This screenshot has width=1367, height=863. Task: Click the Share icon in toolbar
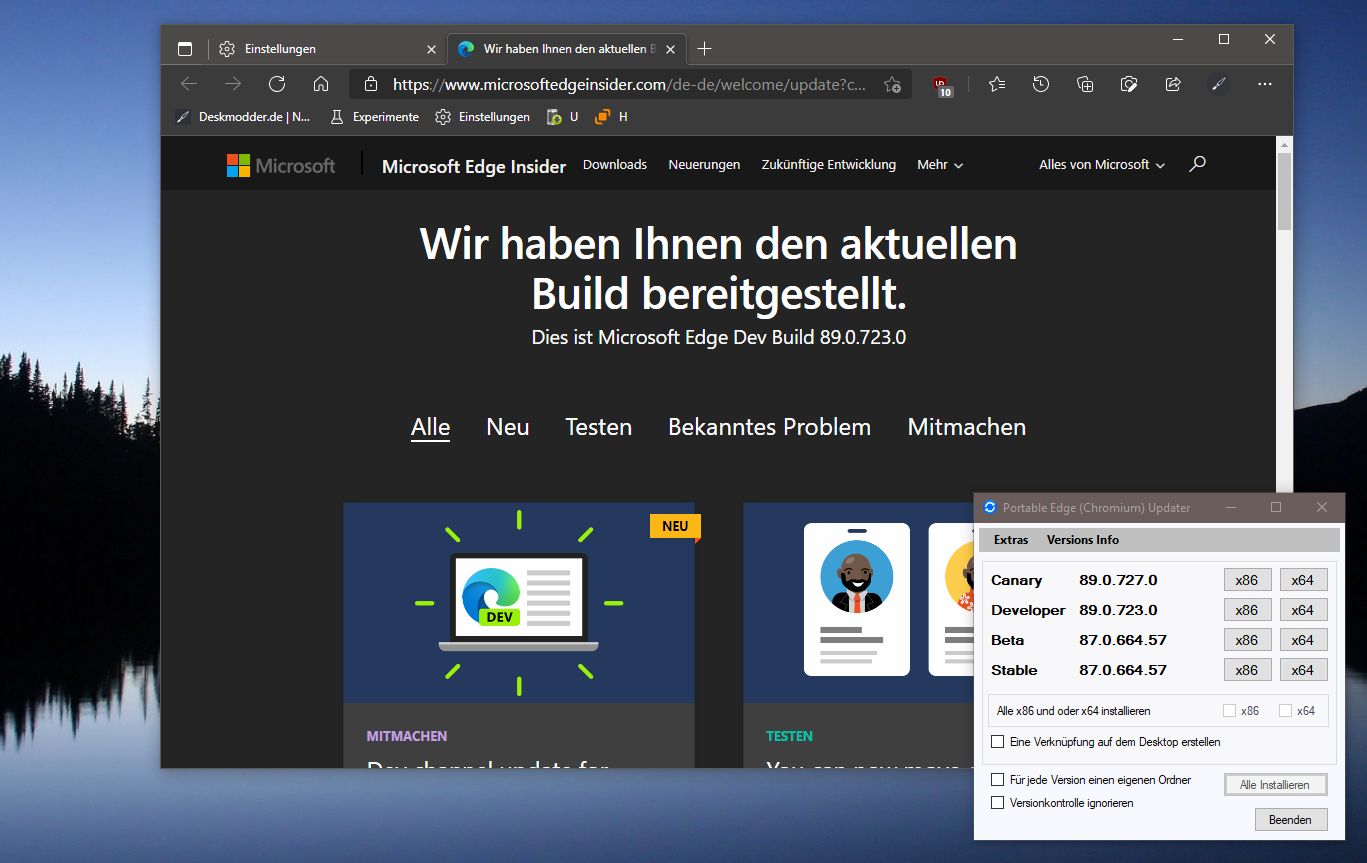(1173, 84)
